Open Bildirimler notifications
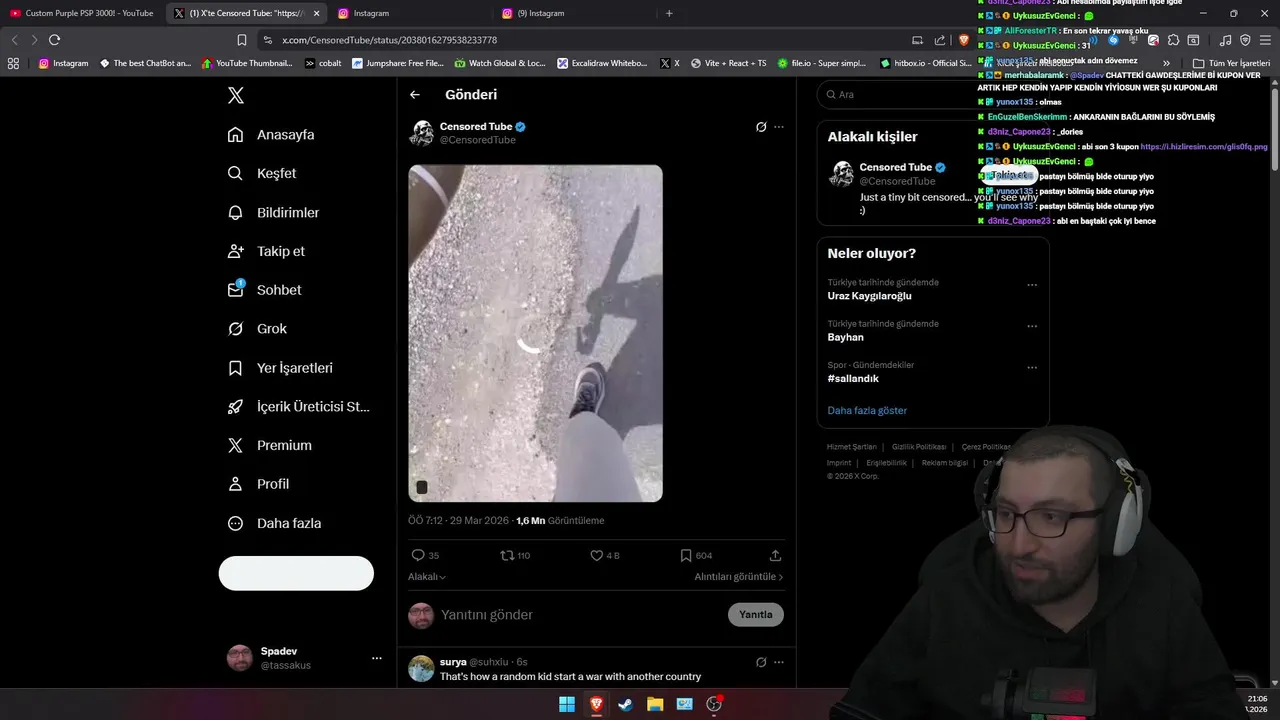 [x=273, y=213]
